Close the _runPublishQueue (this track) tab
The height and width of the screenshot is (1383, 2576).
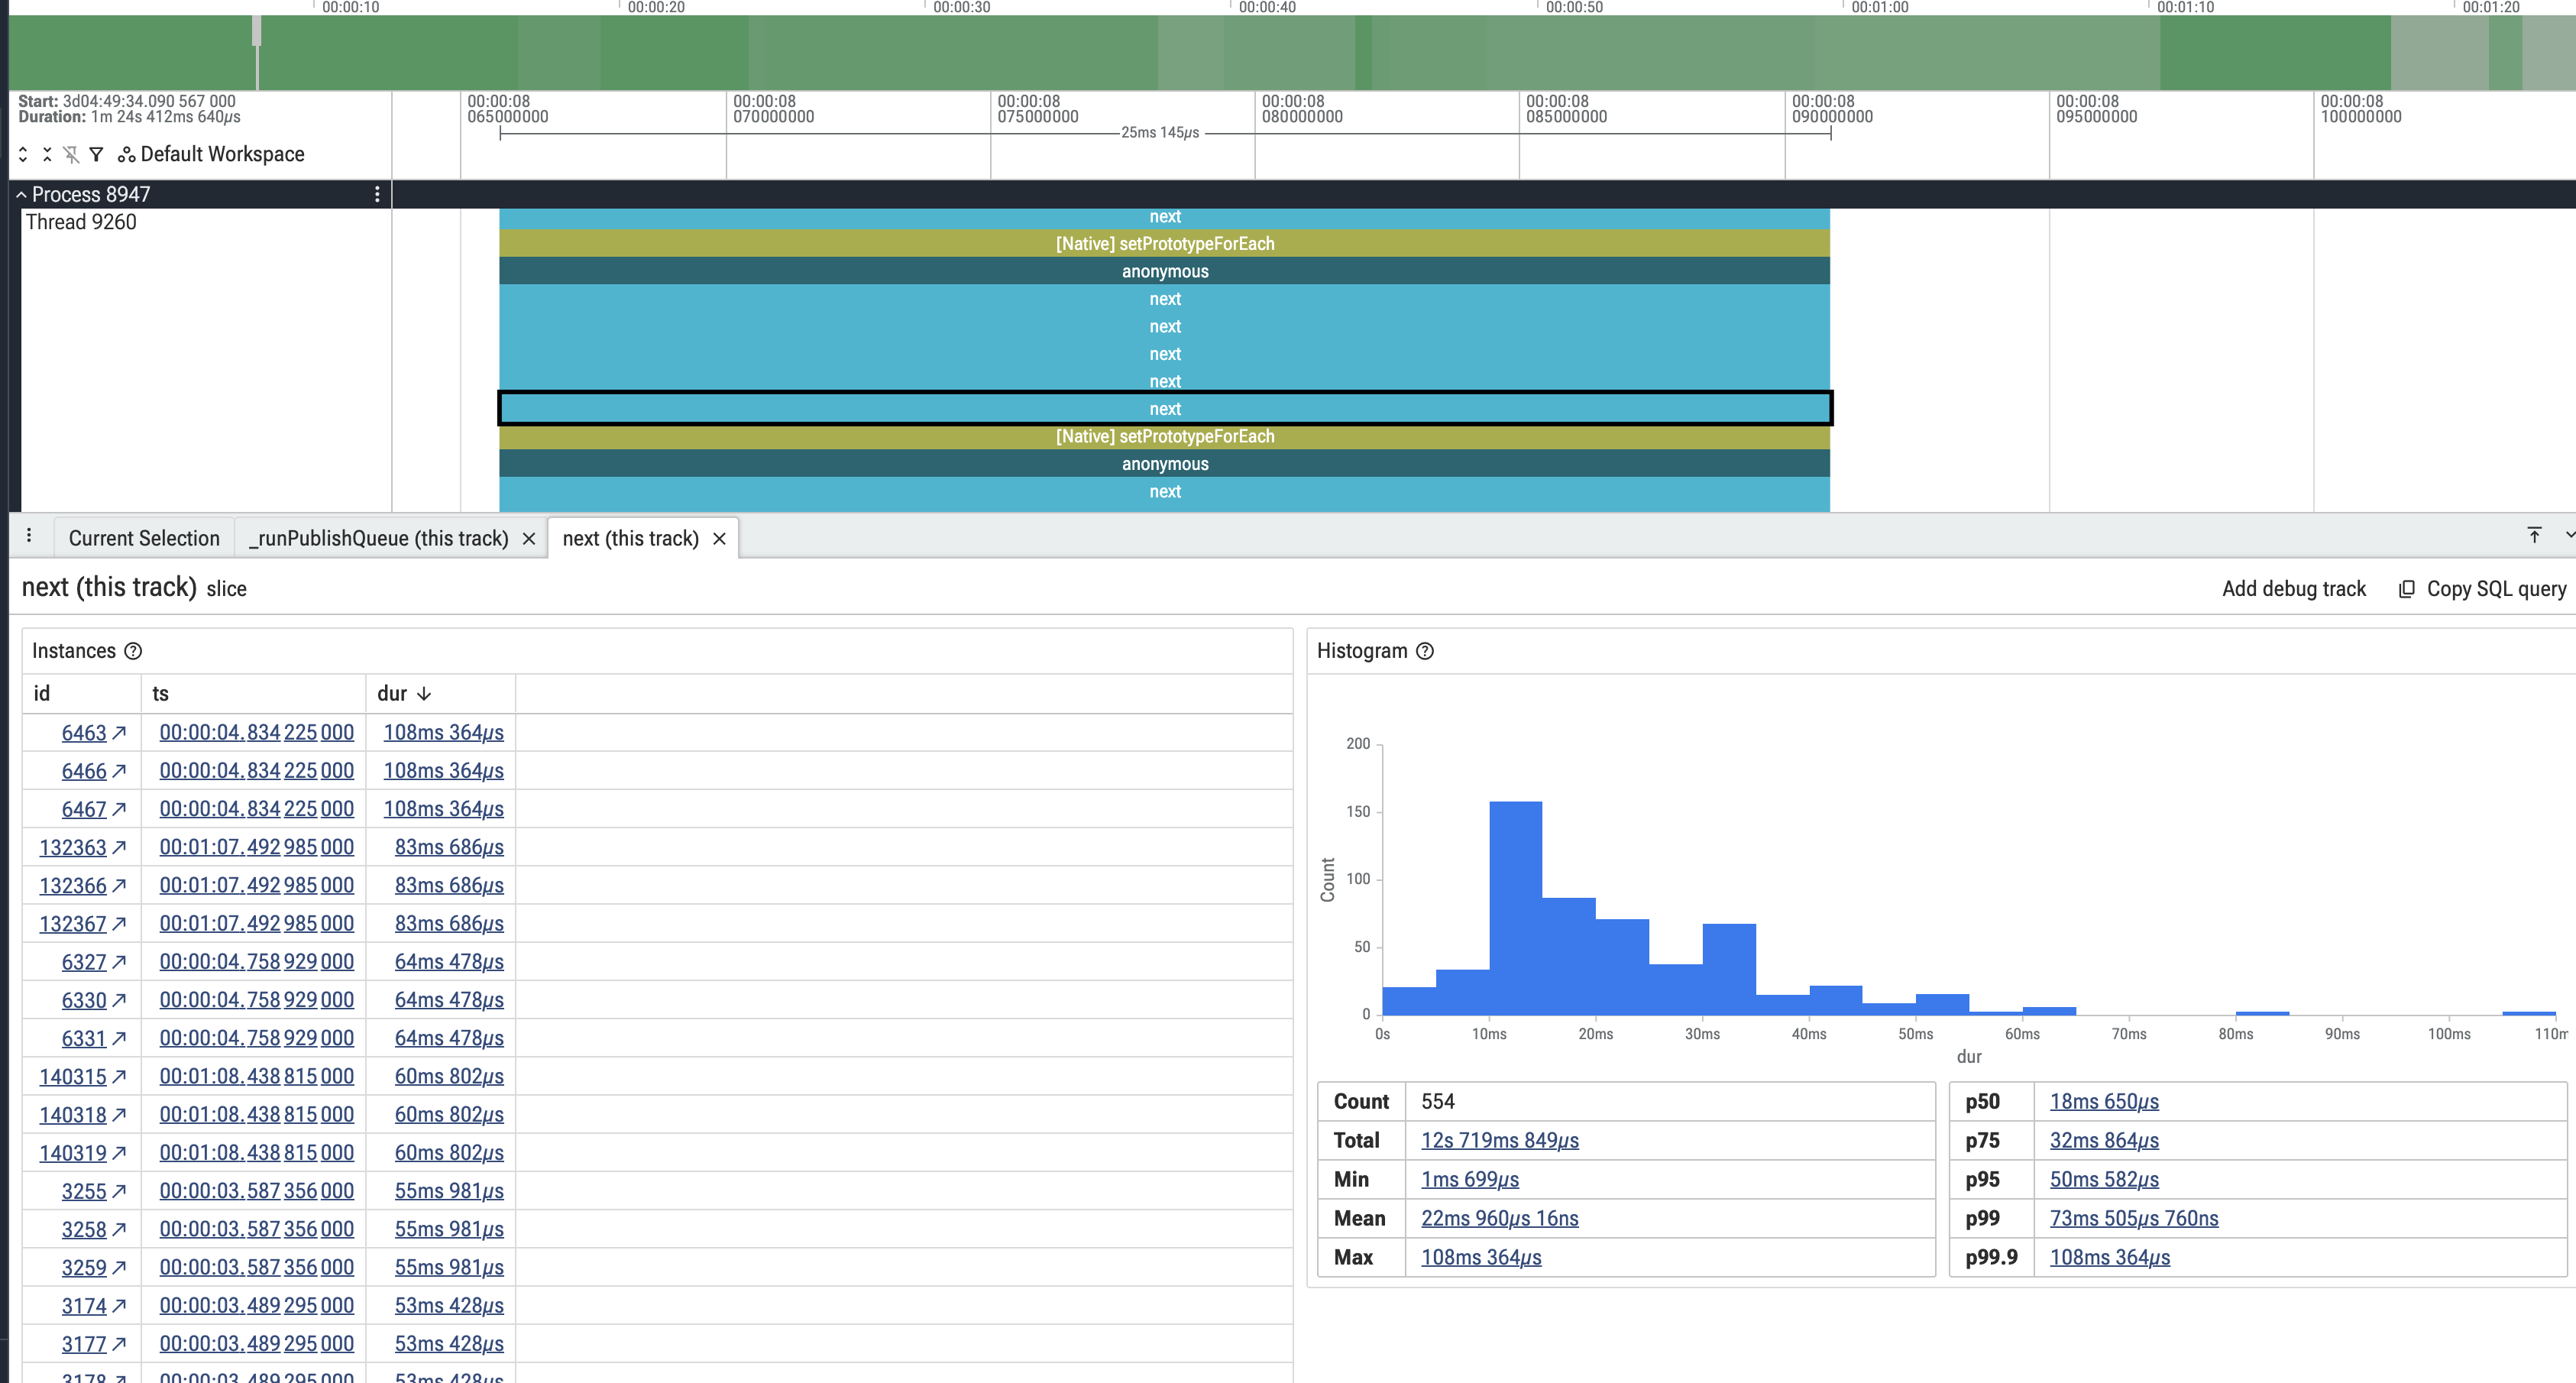tap(529, 539)
